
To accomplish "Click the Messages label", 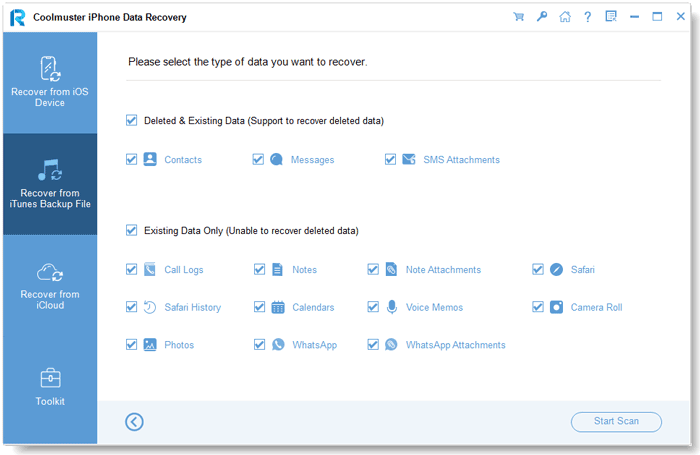I will click(x=312, y=160).
